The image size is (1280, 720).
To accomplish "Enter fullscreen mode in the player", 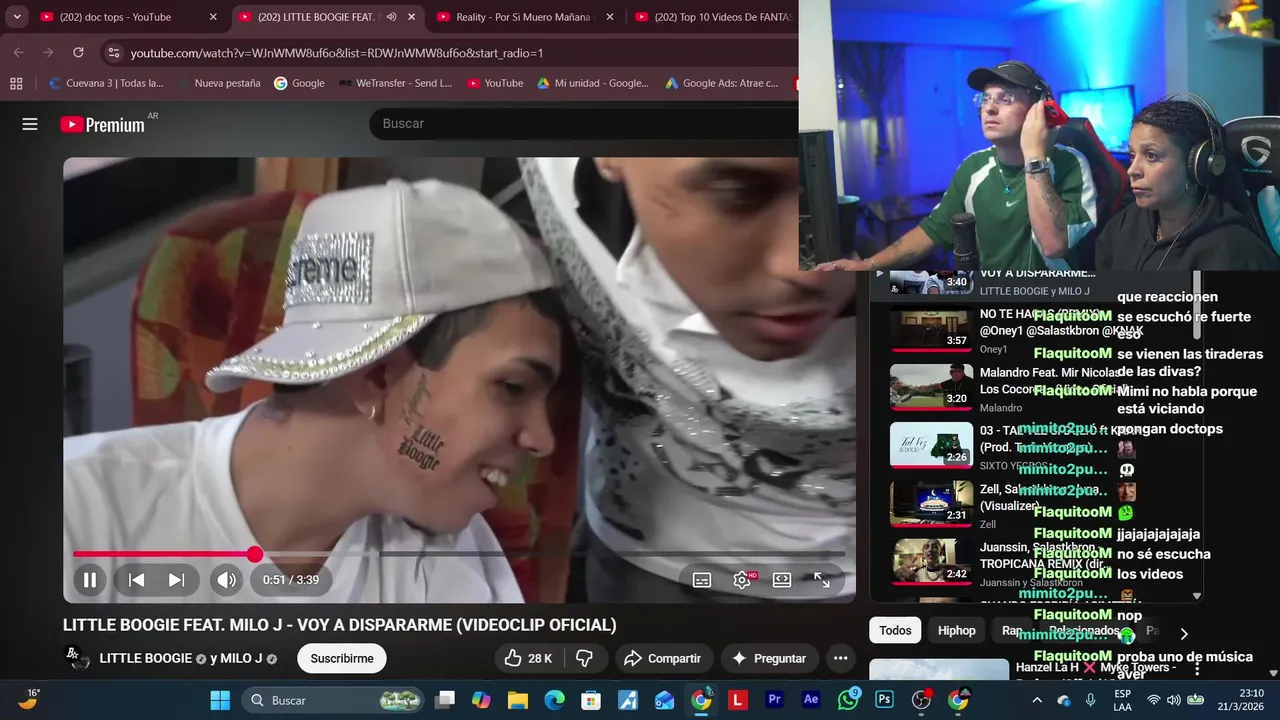I will (x=822, y=580).
